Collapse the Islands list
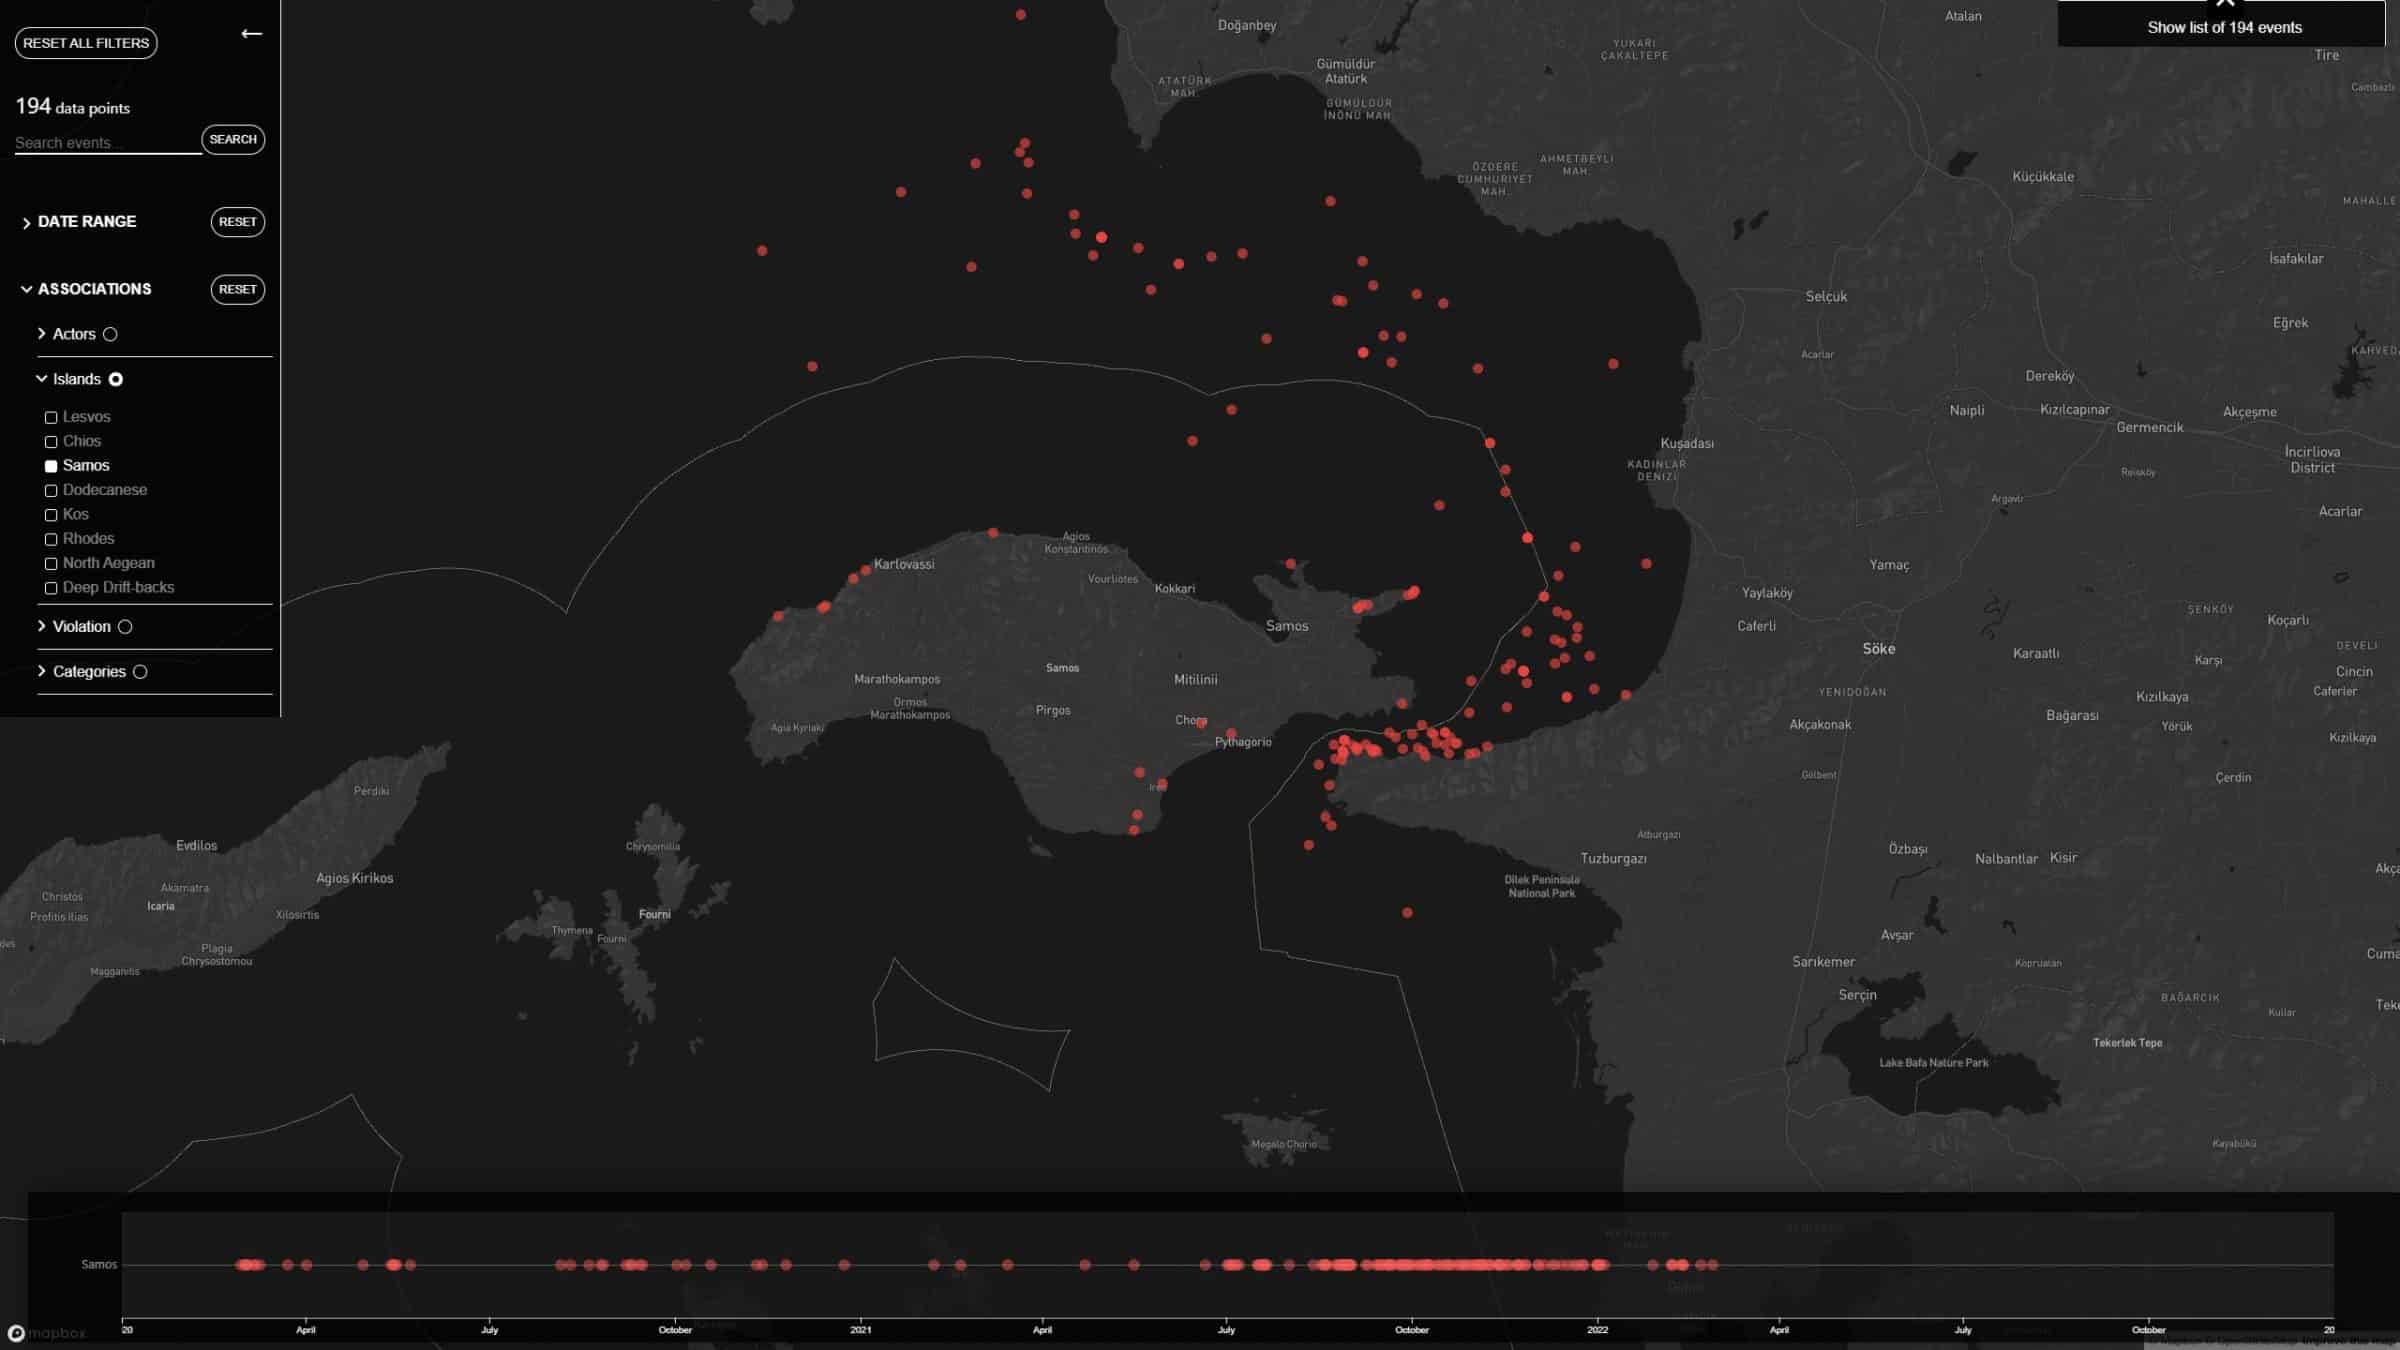Image resolution: width=2400 pixels, height=1350 pixels. 41,379
